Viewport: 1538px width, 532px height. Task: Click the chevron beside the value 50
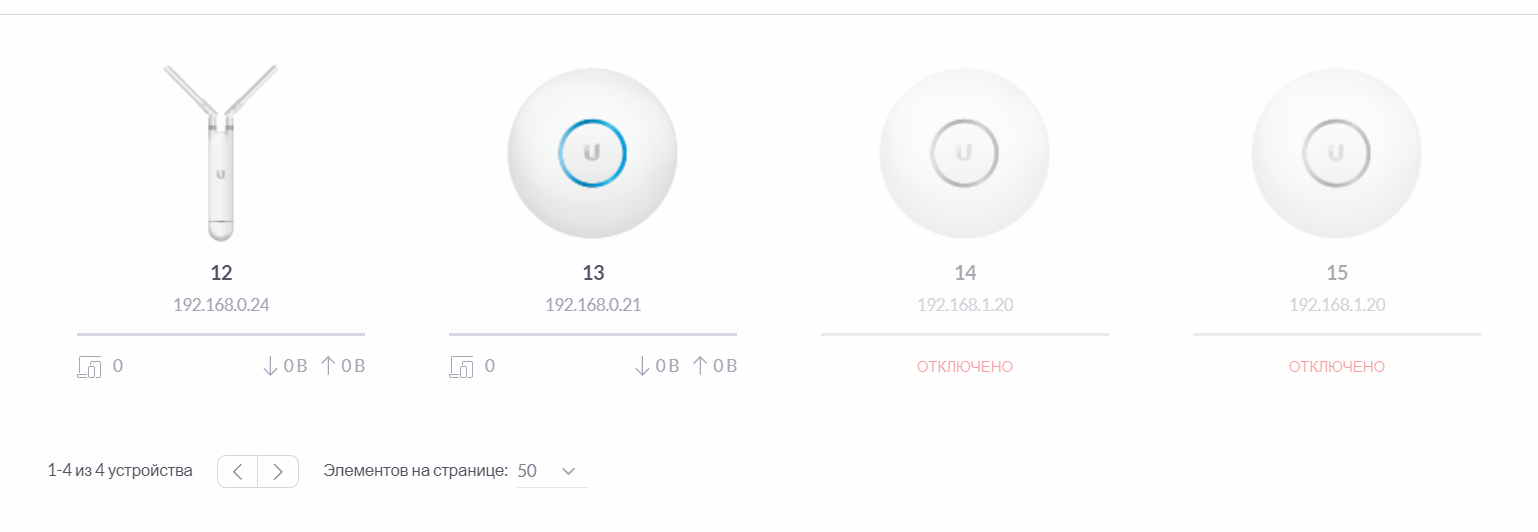[569, 471]
